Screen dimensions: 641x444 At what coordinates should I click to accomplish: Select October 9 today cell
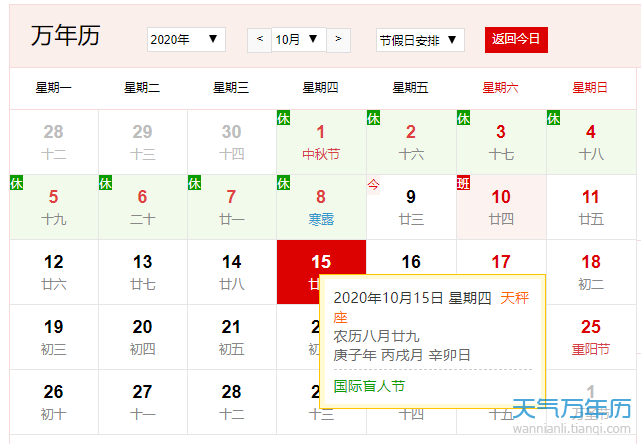(x=411, y=207)
